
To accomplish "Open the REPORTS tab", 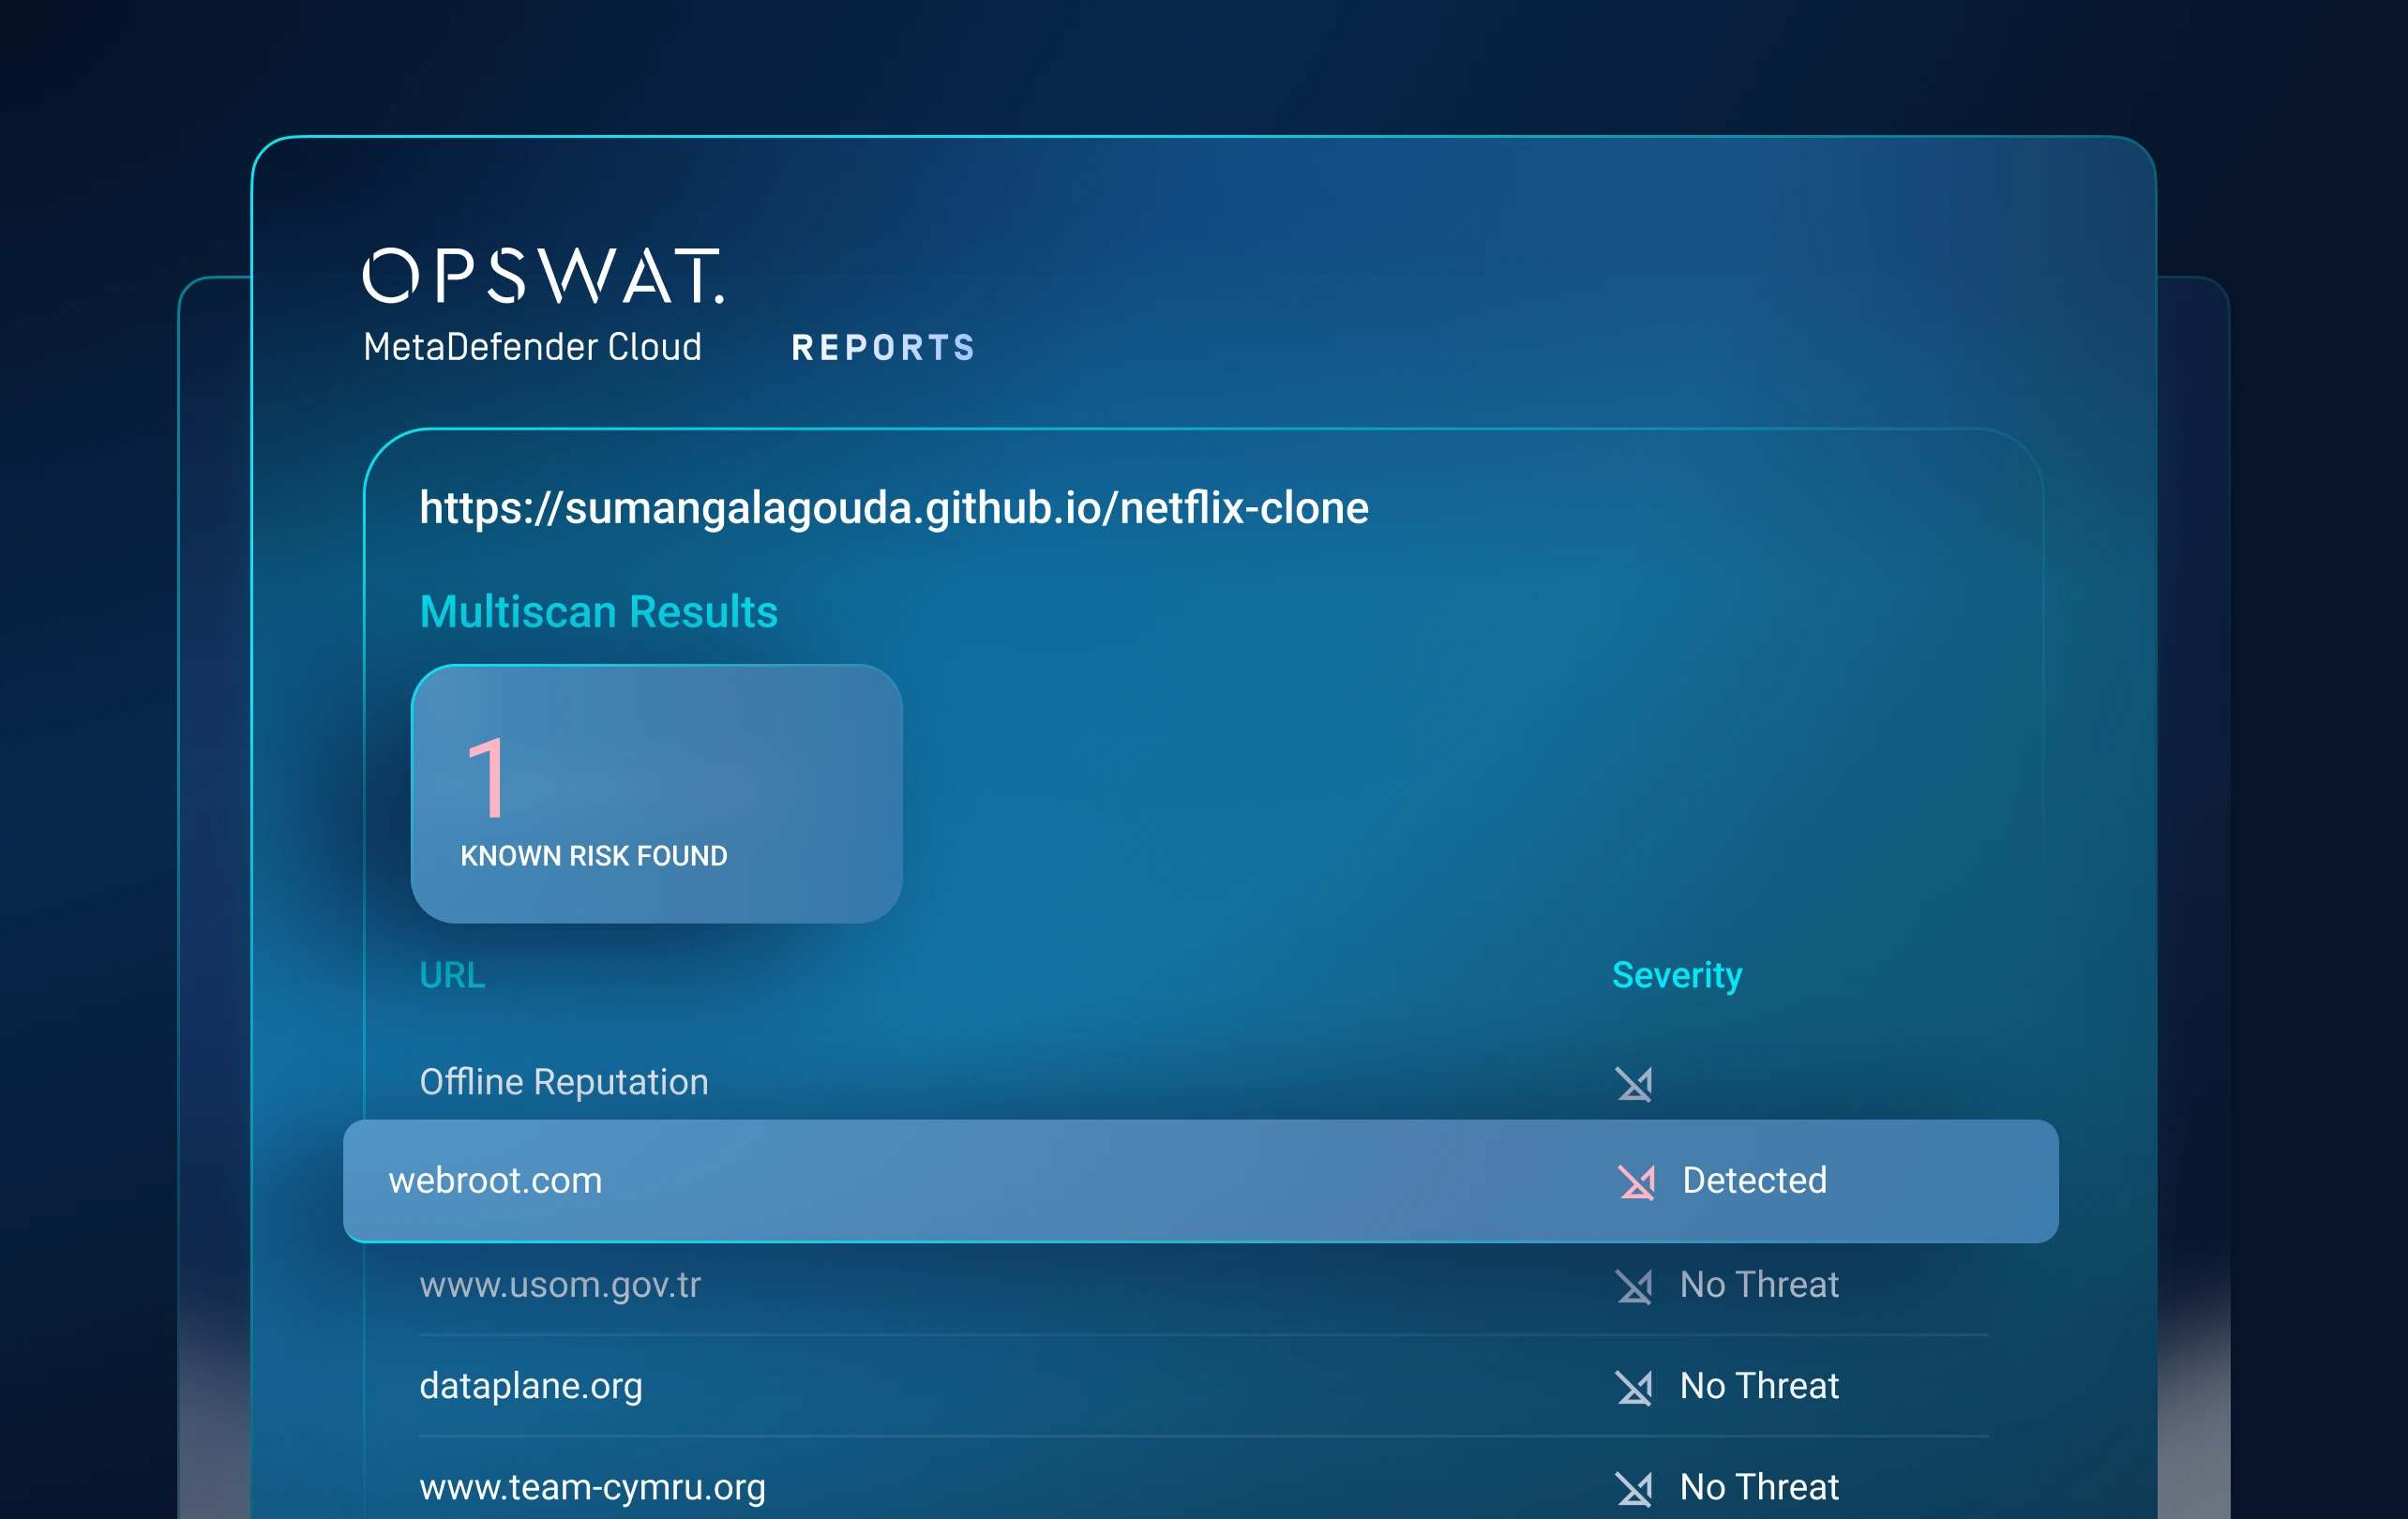I will pyautogui.click(x=882, y=348).
